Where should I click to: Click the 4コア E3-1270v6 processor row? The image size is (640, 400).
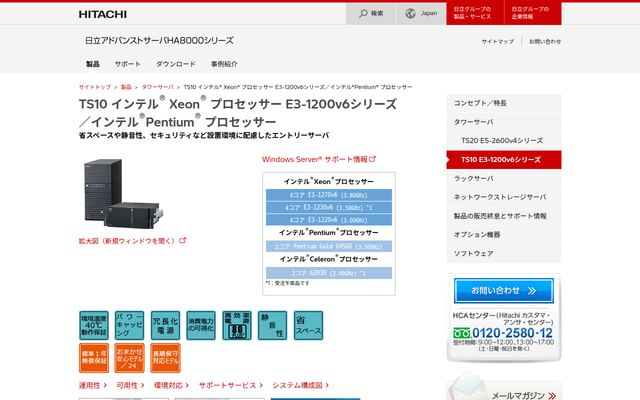[329, 195]
